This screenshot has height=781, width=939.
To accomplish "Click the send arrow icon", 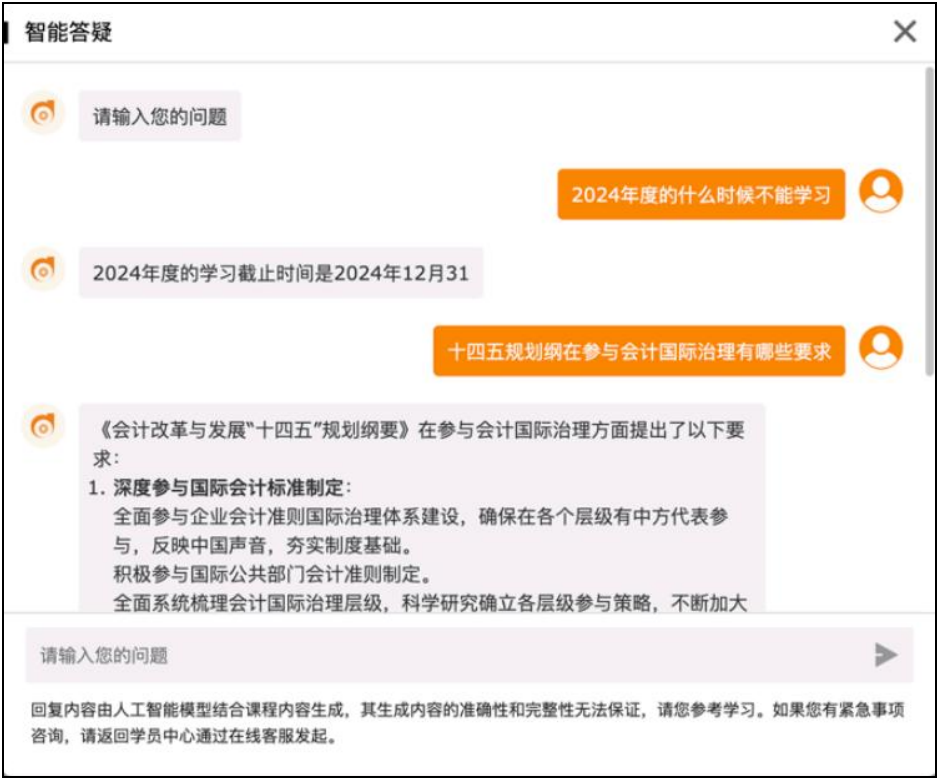I will coord(884,655).
